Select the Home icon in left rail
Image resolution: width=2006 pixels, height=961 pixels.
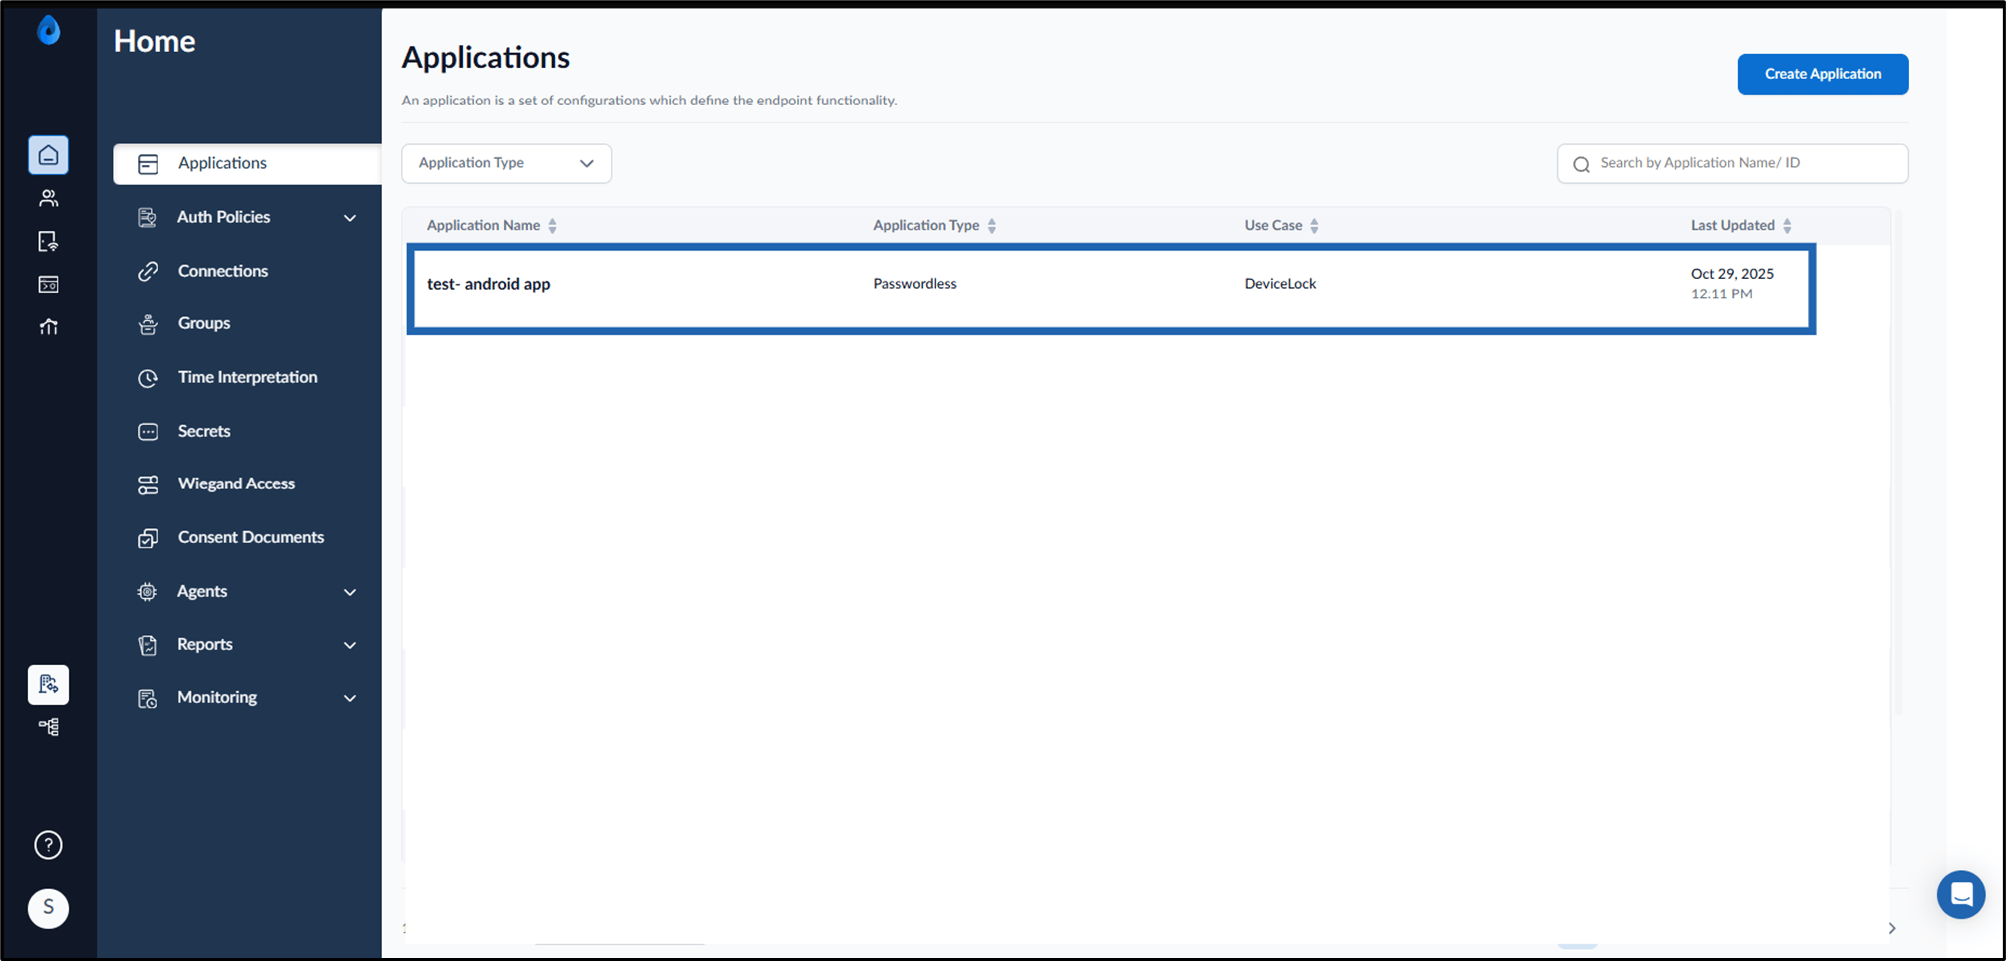point(48,155)
